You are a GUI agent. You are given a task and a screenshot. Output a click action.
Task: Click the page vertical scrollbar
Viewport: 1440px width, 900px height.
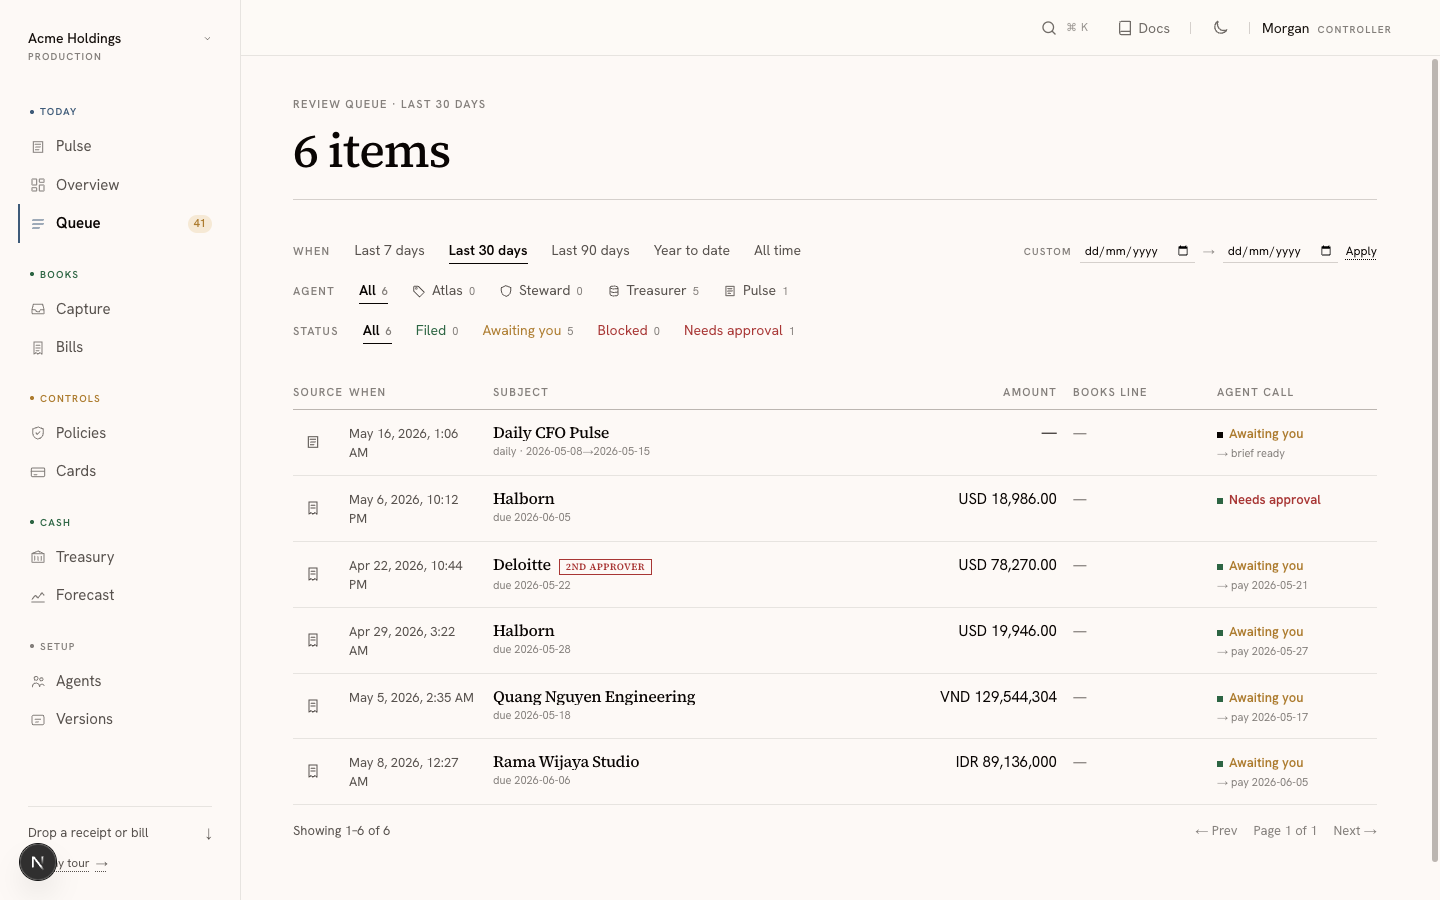(x=1434, y=460)
